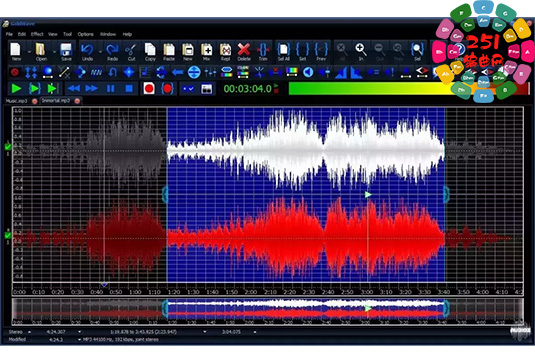Screen dimensions: 535x363
Task: Undo the last edit
Action: click(87, 52)
